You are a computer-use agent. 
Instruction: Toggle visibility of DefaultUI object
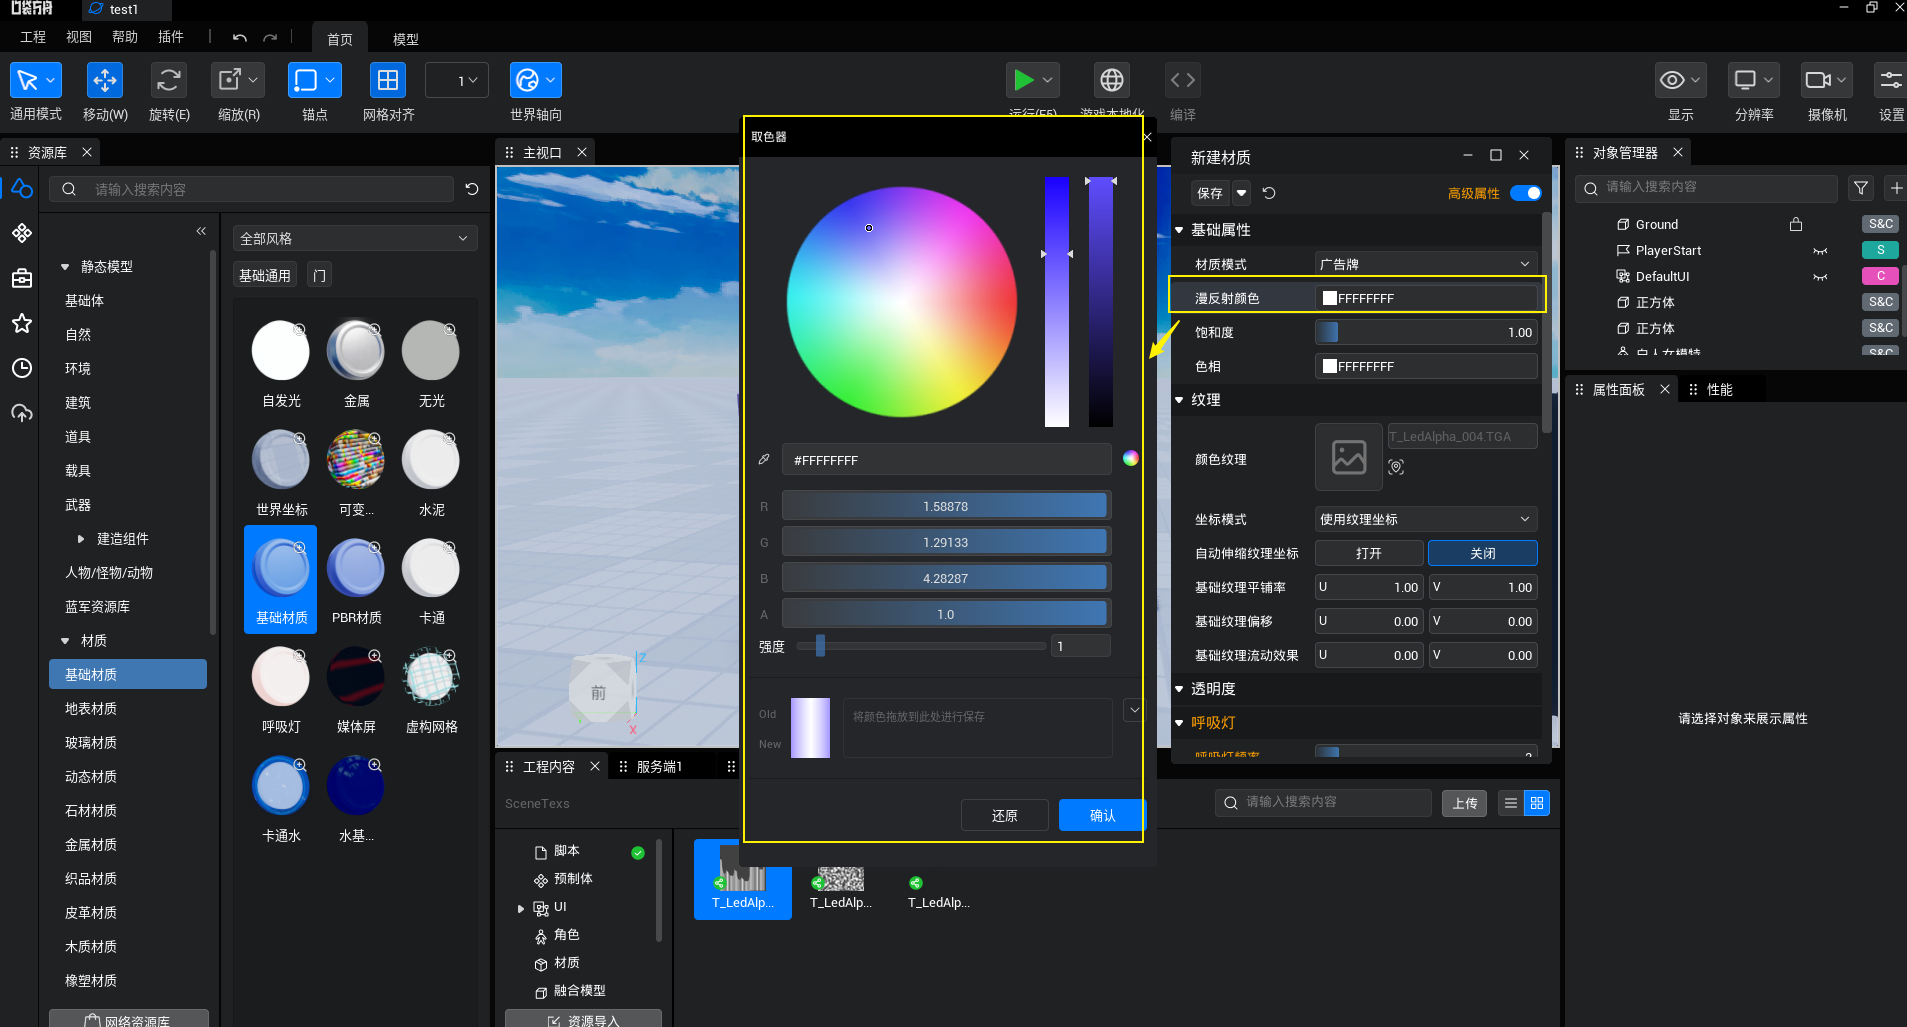click(1820, 277)
